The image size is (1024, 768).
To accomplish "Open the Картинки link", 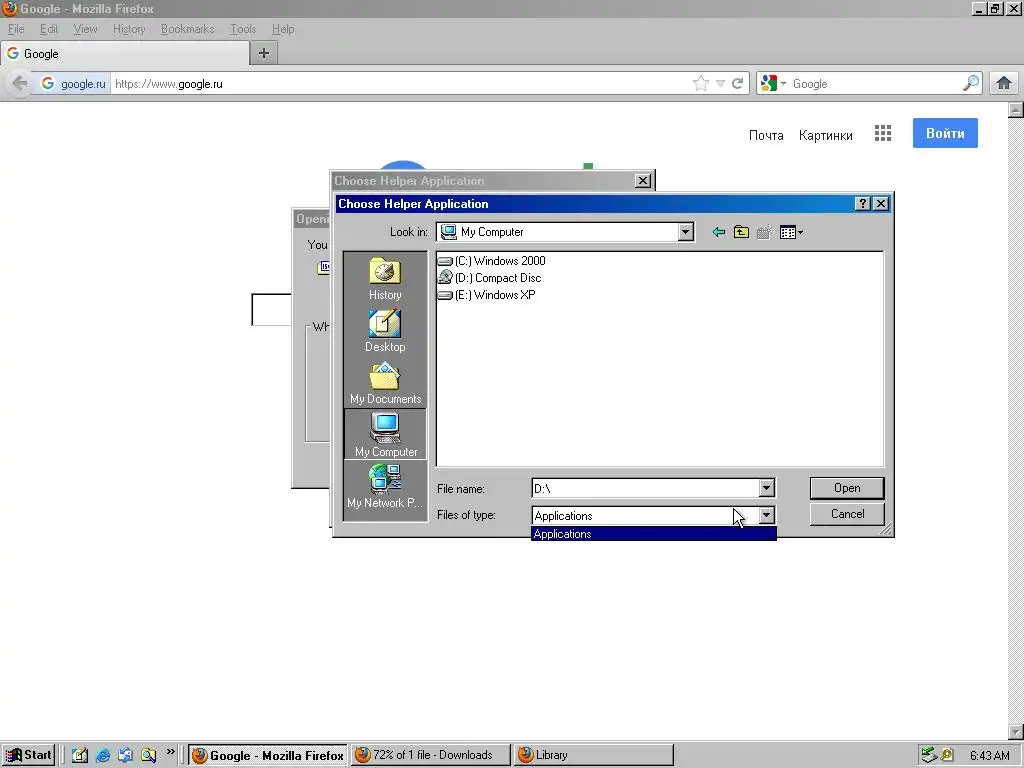I will [825, 135].
